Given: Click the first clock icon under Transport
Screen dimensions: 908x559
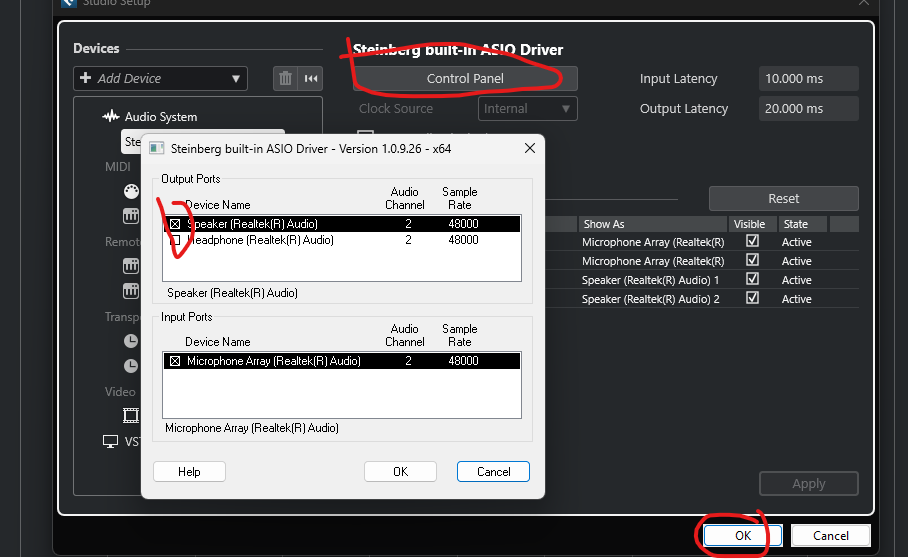Looking at the screenshot, I should 131,341.
